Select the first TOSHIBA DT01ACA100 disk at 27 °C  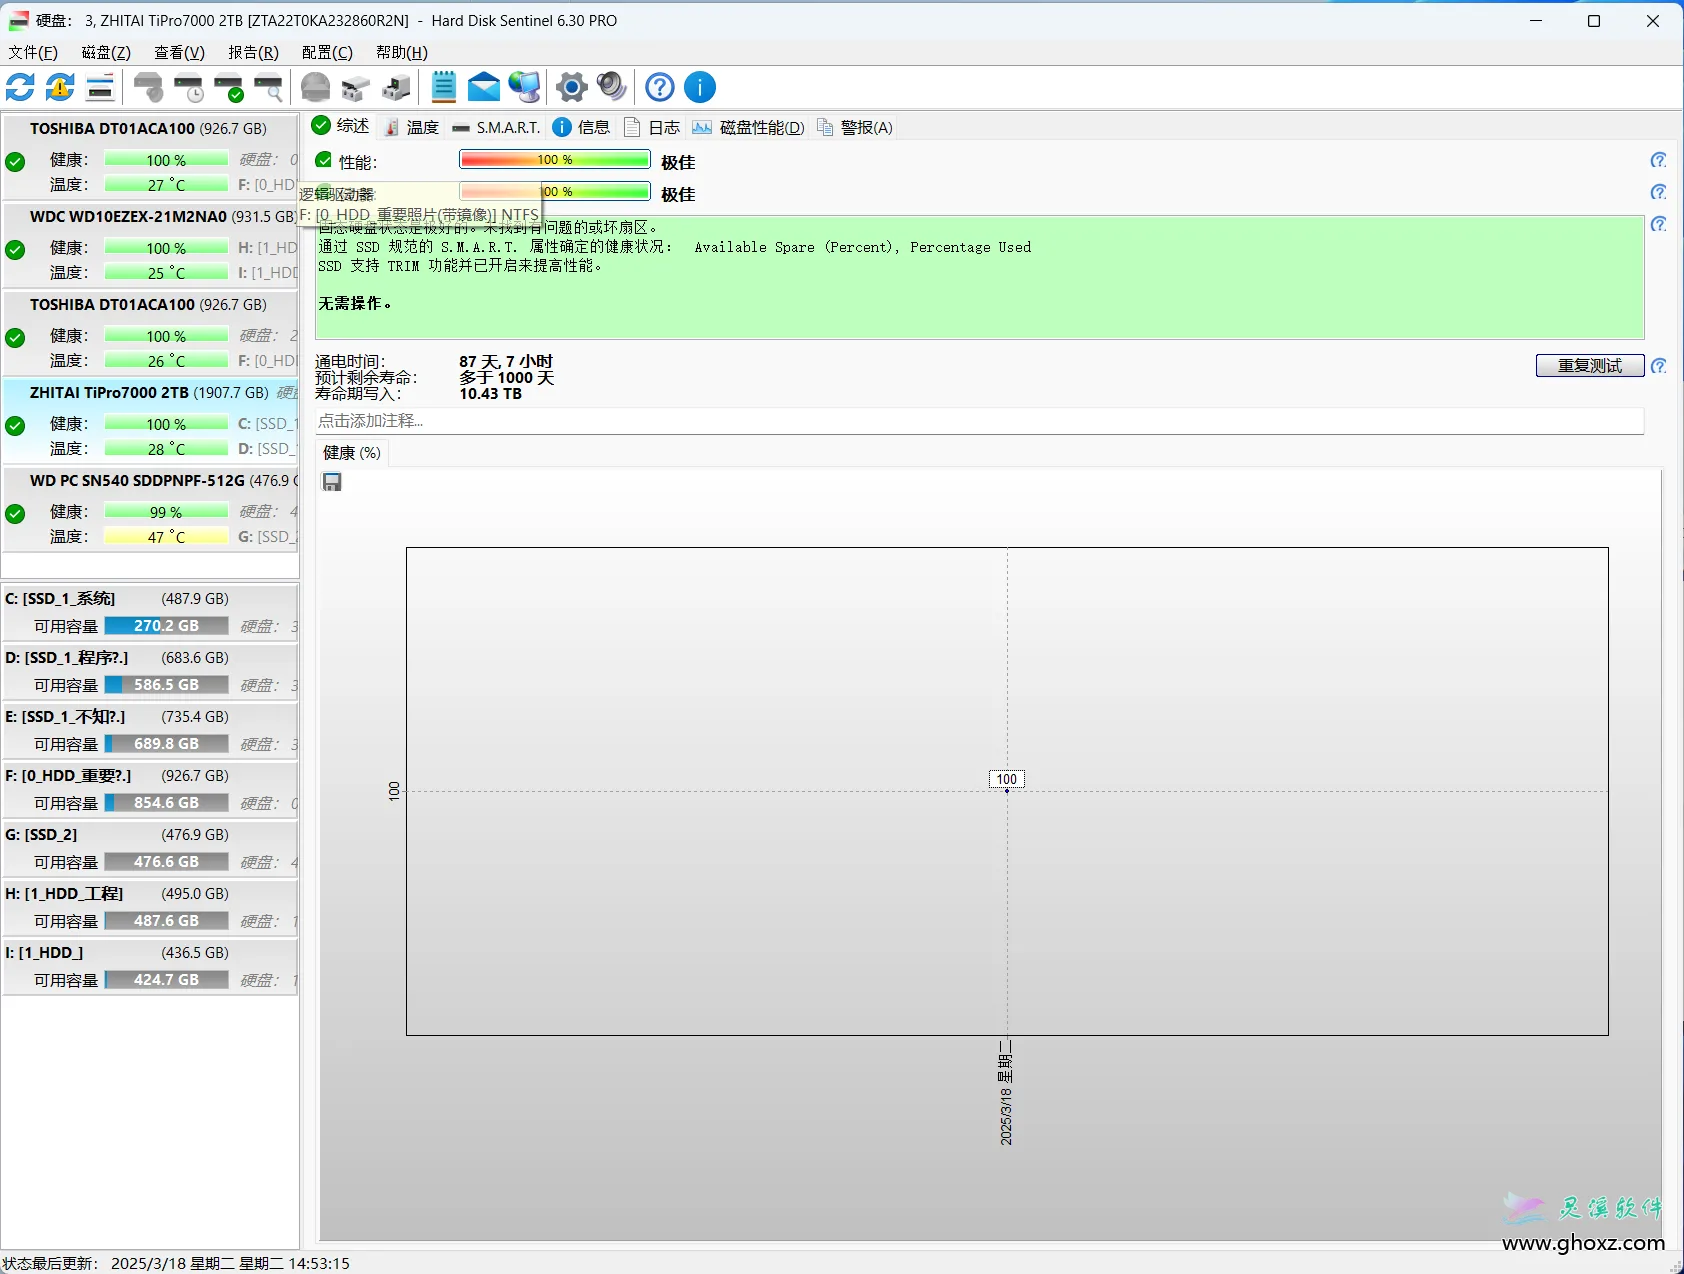click(150, 157)
